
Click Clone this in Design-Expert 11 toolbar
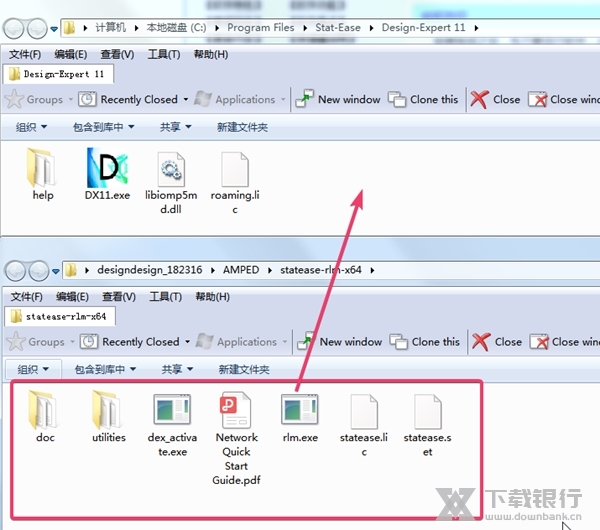coord(423,99)
